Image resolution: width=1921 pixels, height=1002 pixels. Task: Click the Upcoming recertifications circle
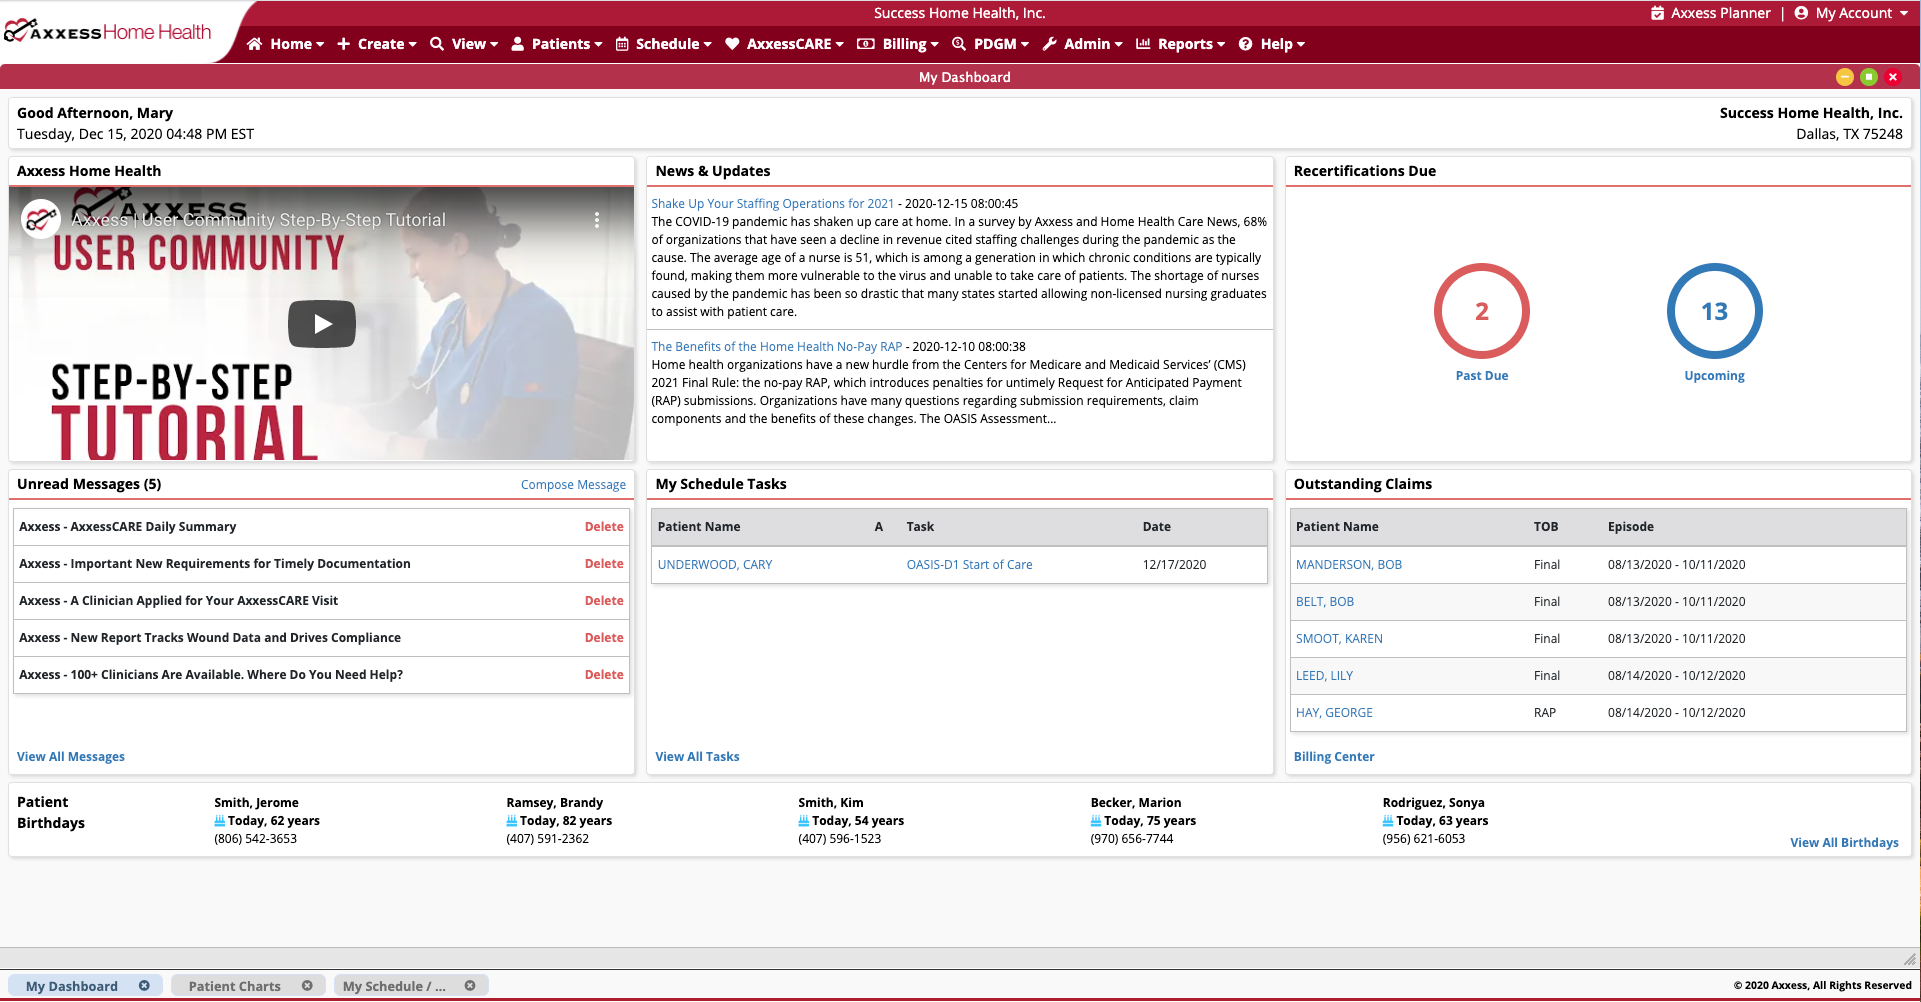pos(1714,311)
